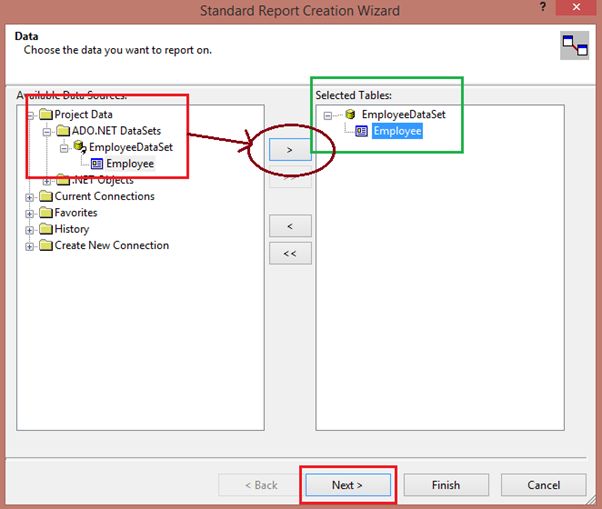Image resolution: width=602 pixels, height=509 pixels.
Task: Select highlighted Employee in Selected Tables
Action: [x=397, y=131]
